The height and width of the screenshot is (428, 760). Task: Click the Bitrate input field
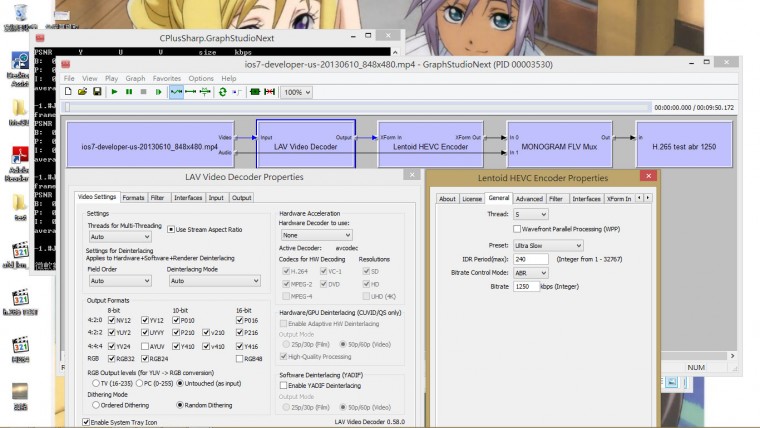(528, 286)
